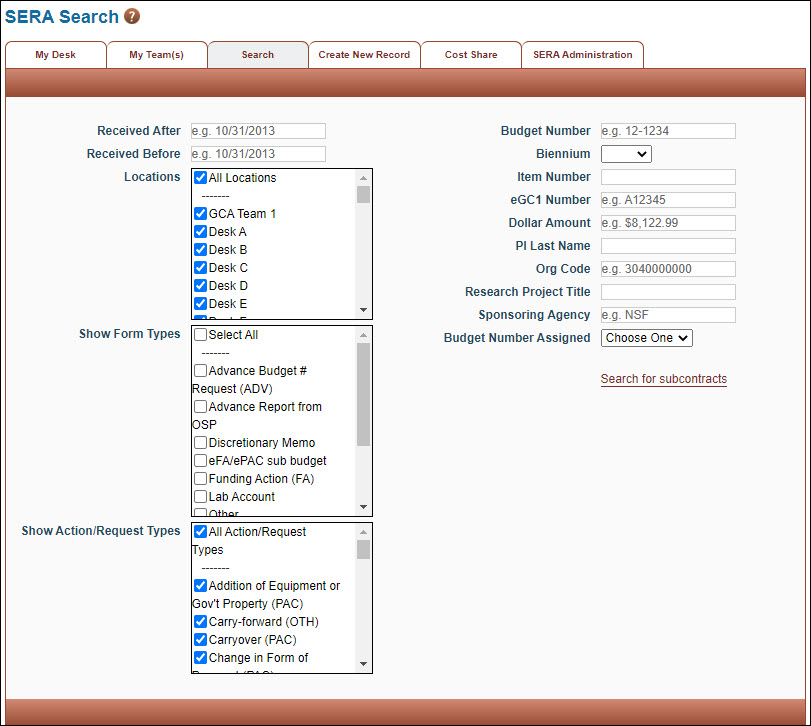Expand the Budget Number Assigned dropdown
The width and height of the screenshot is (811, 726).
(x=647, y=338)
